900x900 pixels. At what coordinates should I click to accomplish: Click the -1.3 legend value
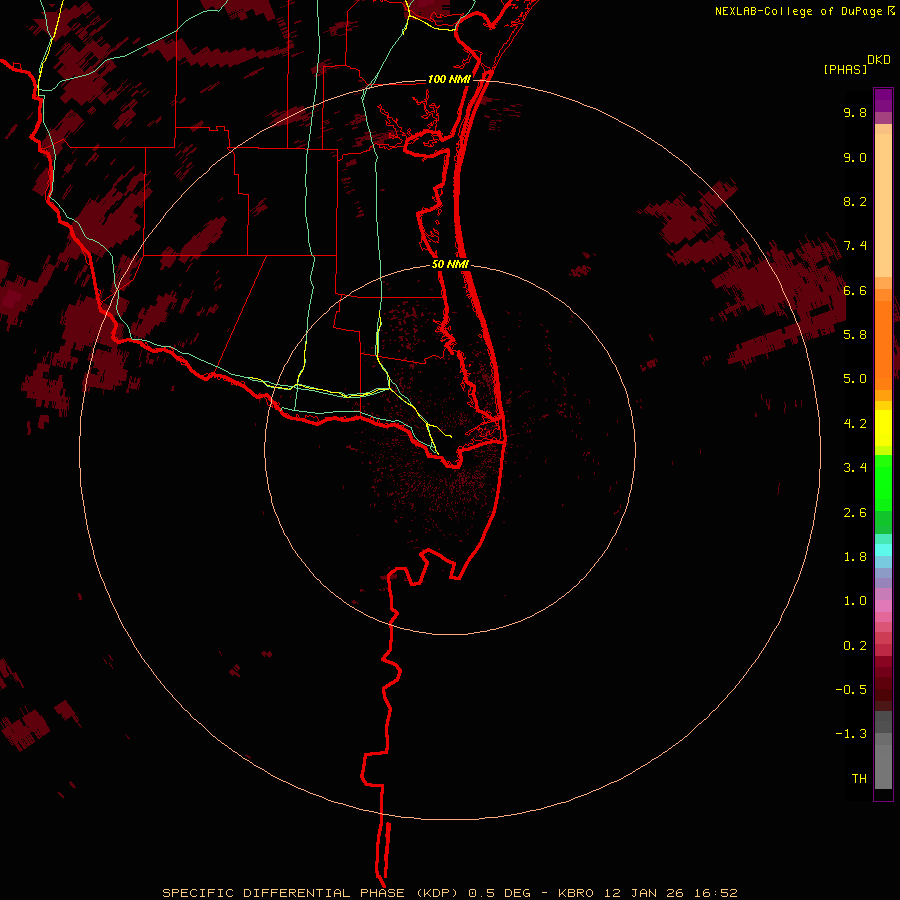(x=851, y=734)
